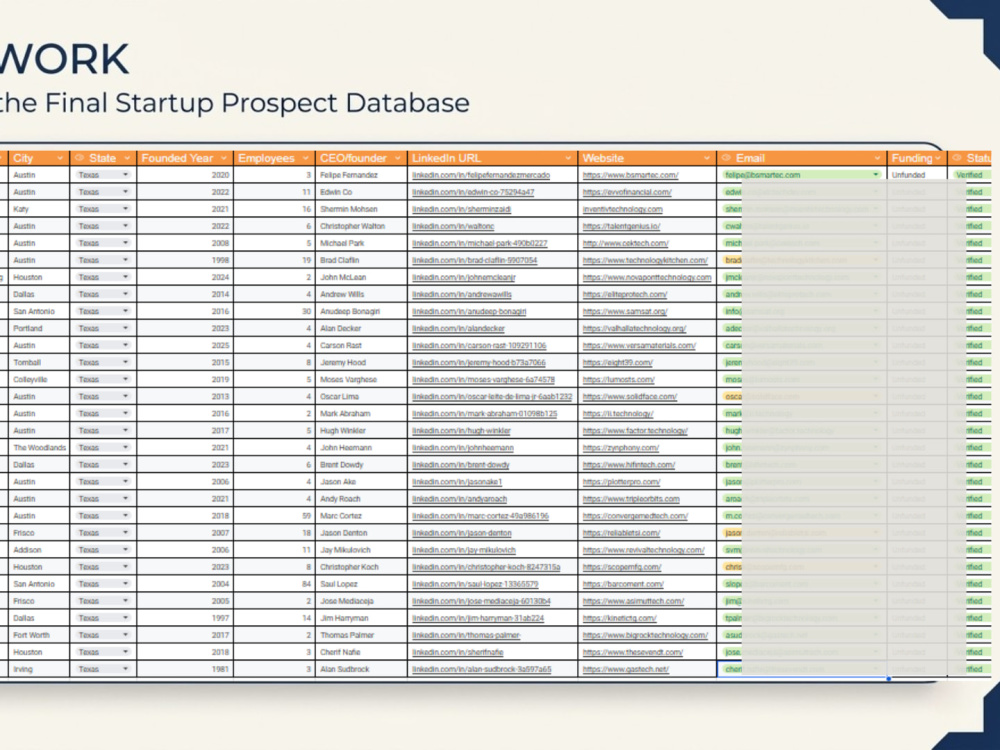1000x750 pixels.
Task: Select the Addison city cell
Action: 39,550
